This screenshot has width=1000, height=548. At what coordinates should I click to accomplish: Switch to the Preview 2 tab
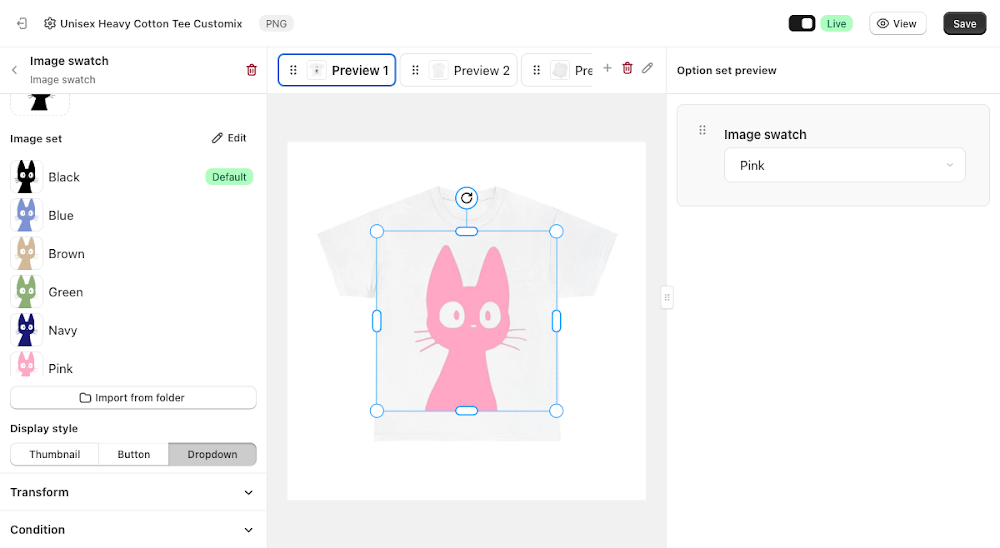459,70
